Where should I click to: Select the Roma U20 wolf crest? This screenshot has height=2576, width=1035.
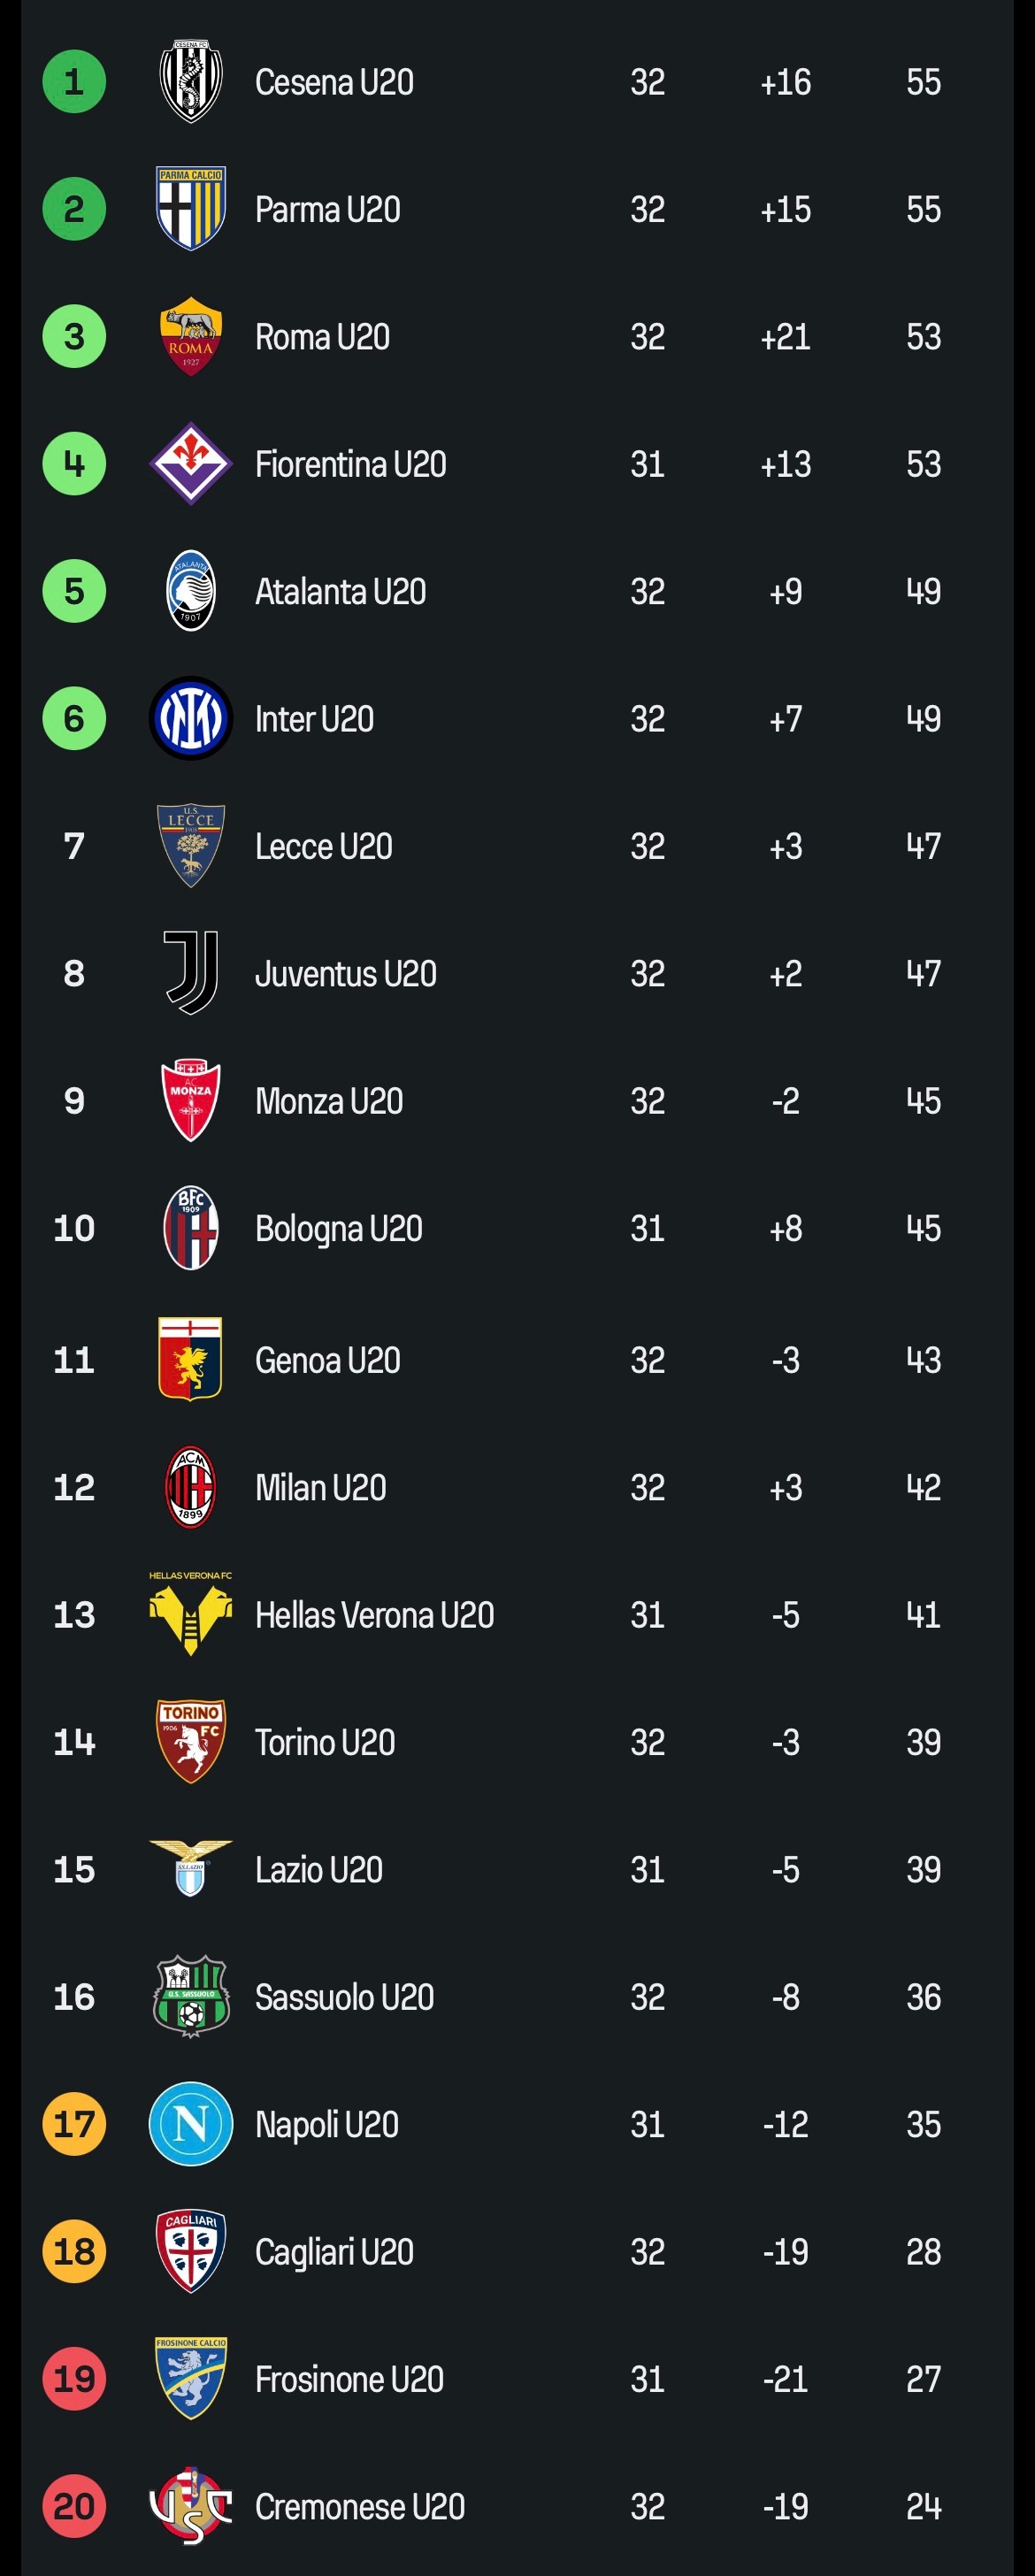click(190, 337)
